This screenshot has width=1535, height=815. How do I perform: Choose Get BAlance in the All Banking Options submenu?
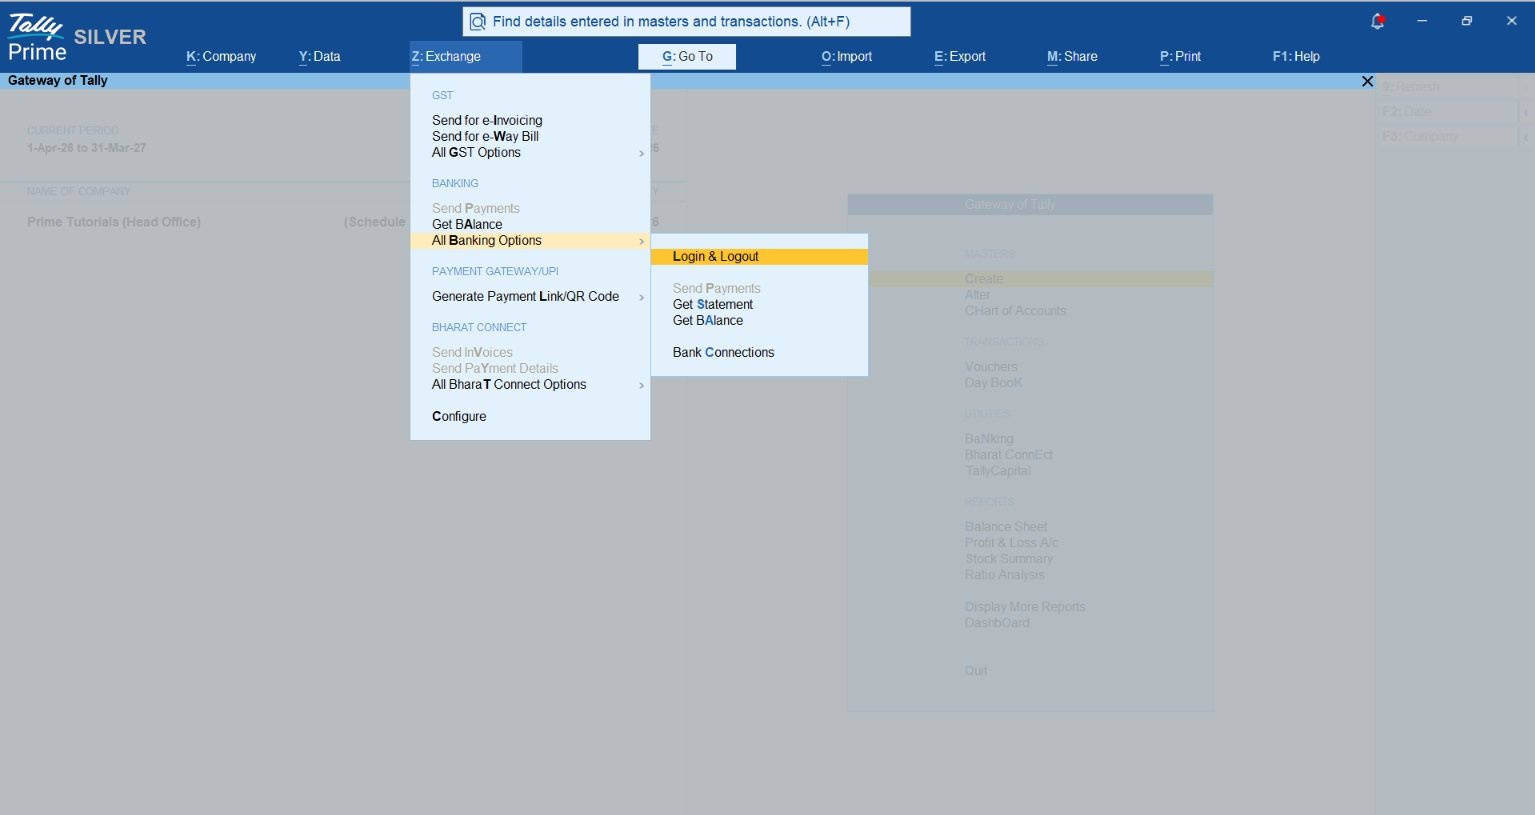[x=708, y=321]
